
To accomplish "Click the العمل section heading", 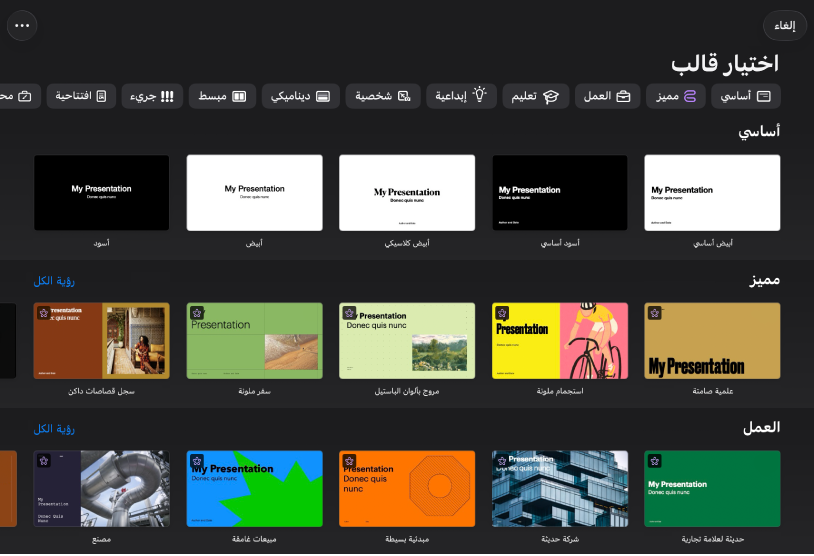I will pyautogui.click(x=762, y=428).
